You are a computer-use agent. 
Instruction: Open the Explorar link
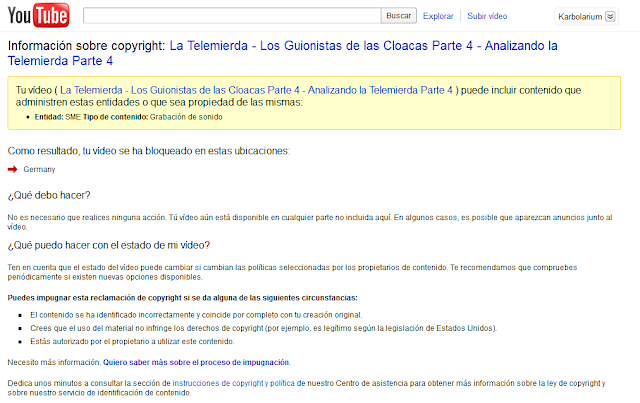click(438, 16)
